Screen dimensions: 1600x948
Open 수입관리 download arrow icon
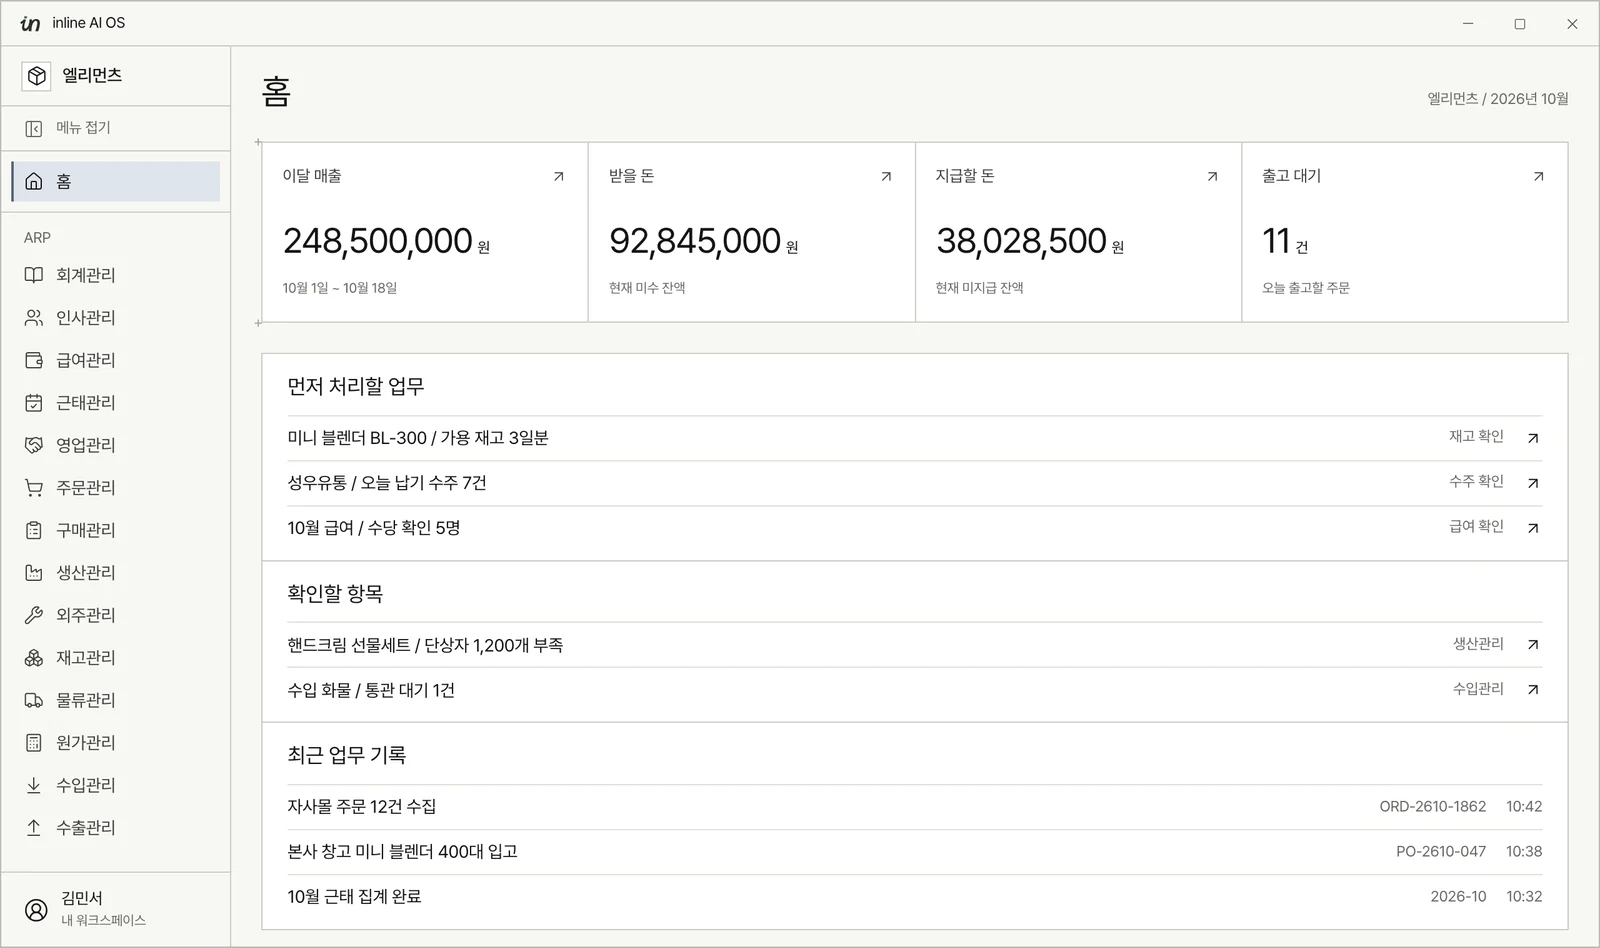34,785
